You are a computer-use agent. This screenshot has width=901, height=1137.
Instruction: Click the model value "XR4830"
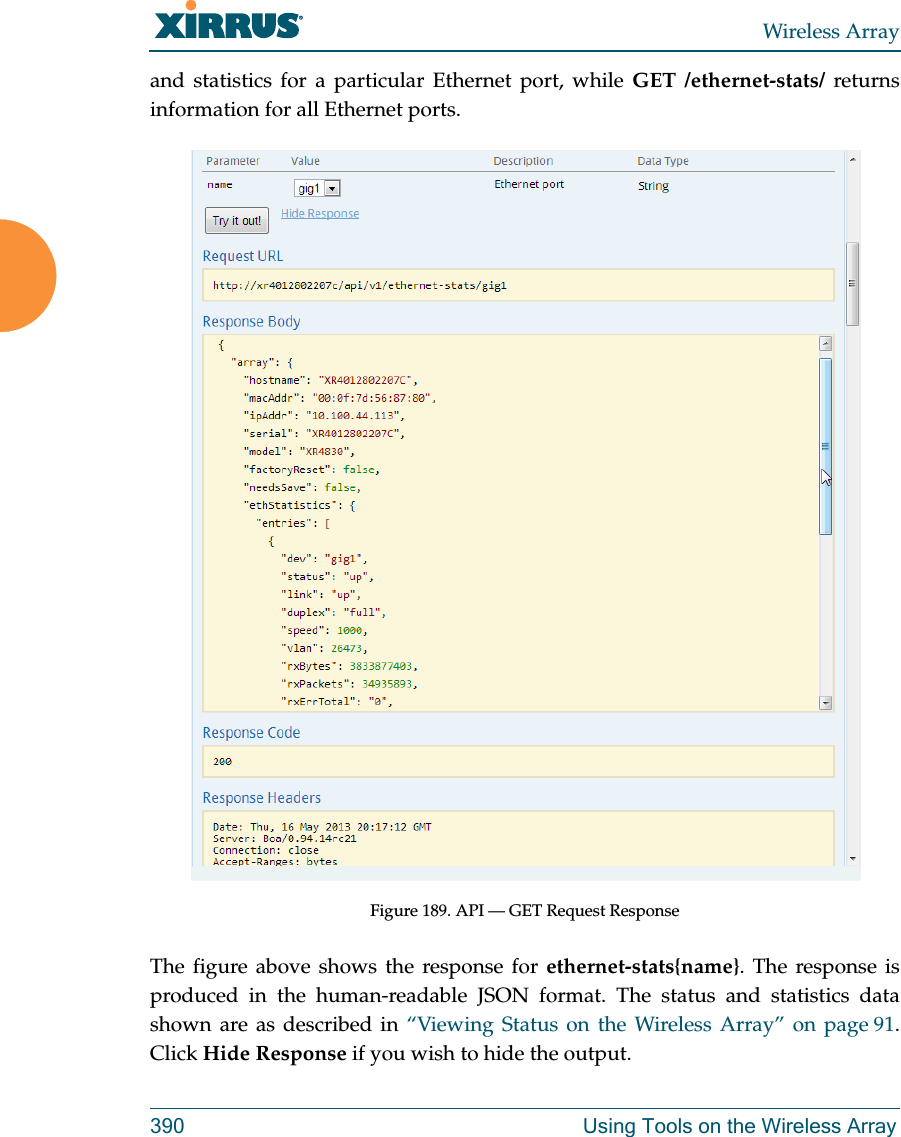click(324, 451)
